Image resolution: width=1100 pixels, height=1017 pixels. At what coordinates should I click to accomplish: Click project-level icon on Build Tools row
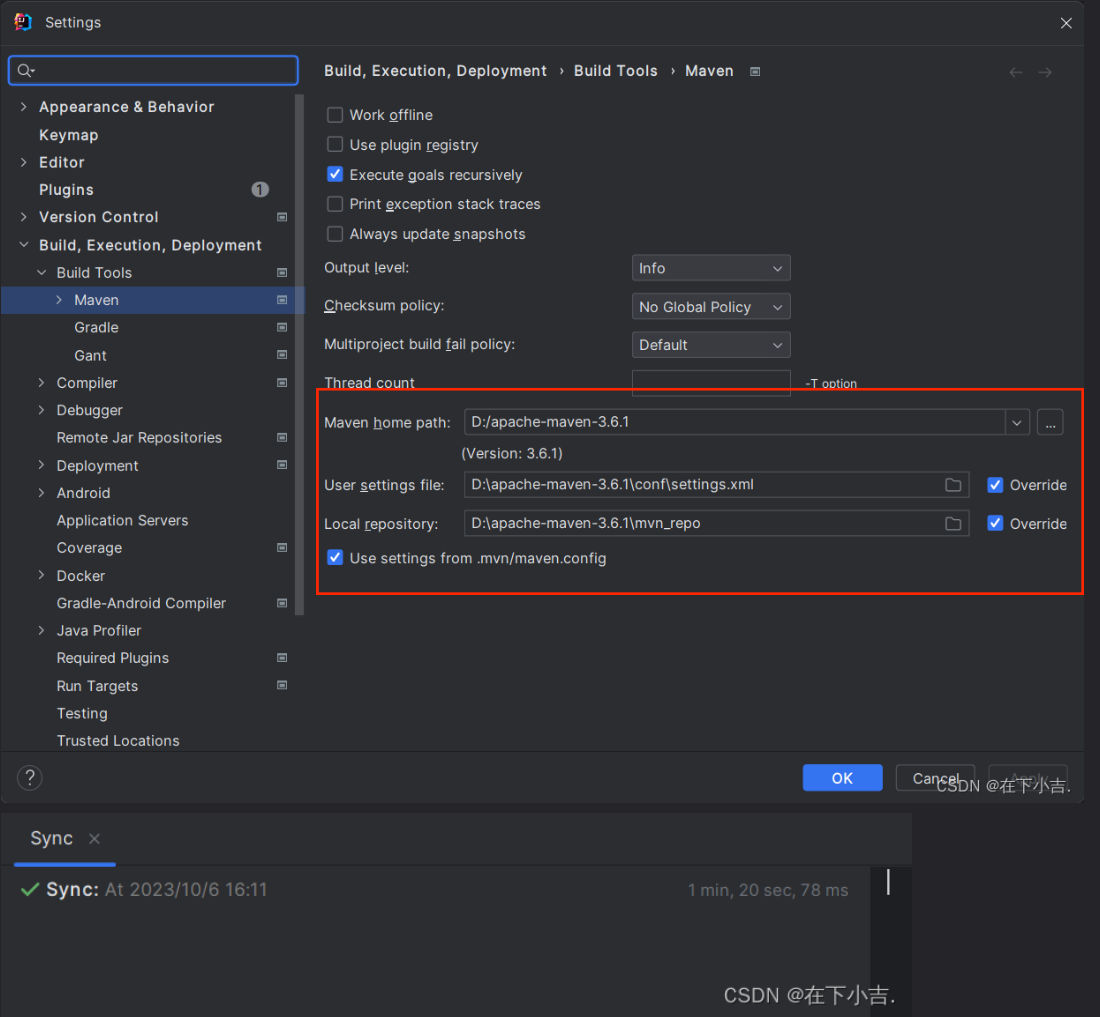[282, 273]
